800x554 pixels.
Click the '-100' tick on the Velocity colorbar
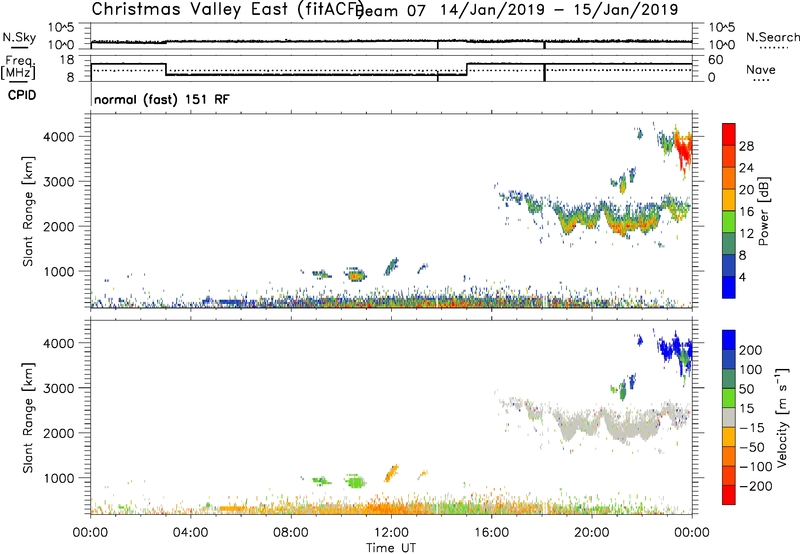(x=755, y=466)
